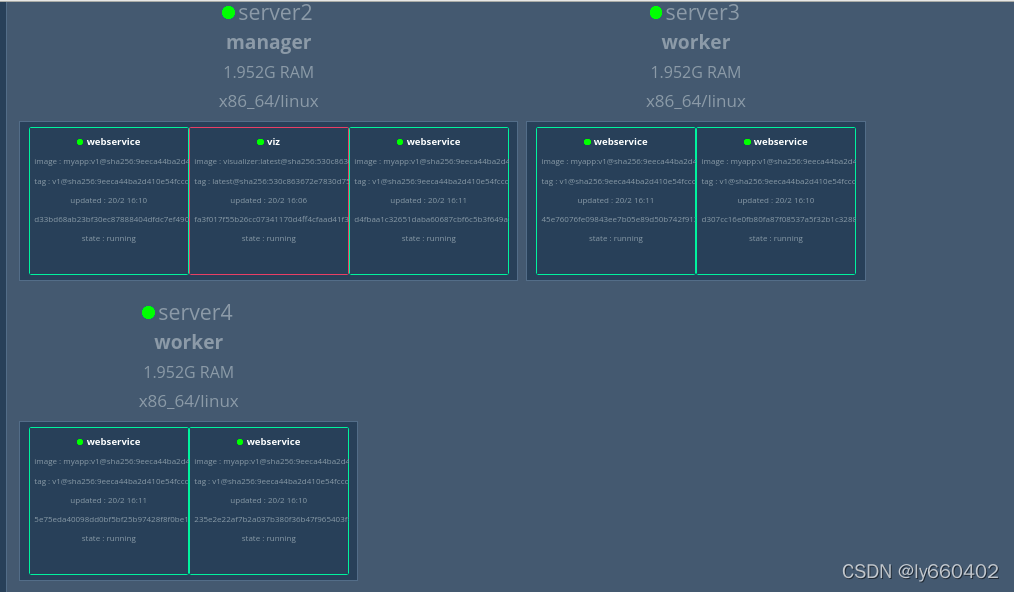
Task: Click the updated time in container d33bd68ab
Action: [x=109, y=201]
